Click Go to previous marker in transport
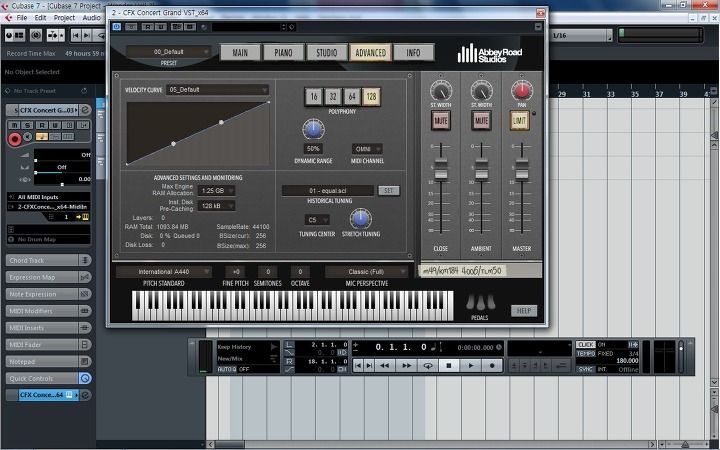Viewport: 720px width, 450px height. click(x=358, y=366)
